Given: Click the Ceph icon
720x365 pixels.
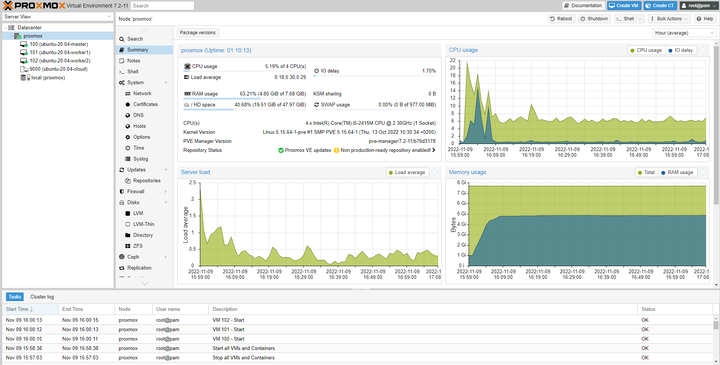Looking at the screenshot, I should 122,257.
